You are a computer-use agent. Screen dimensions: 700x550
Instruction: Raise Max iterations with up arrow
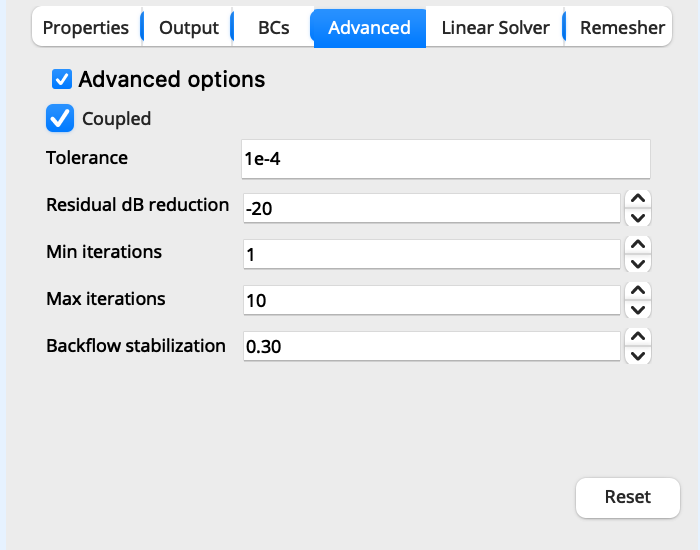point(638,291)
